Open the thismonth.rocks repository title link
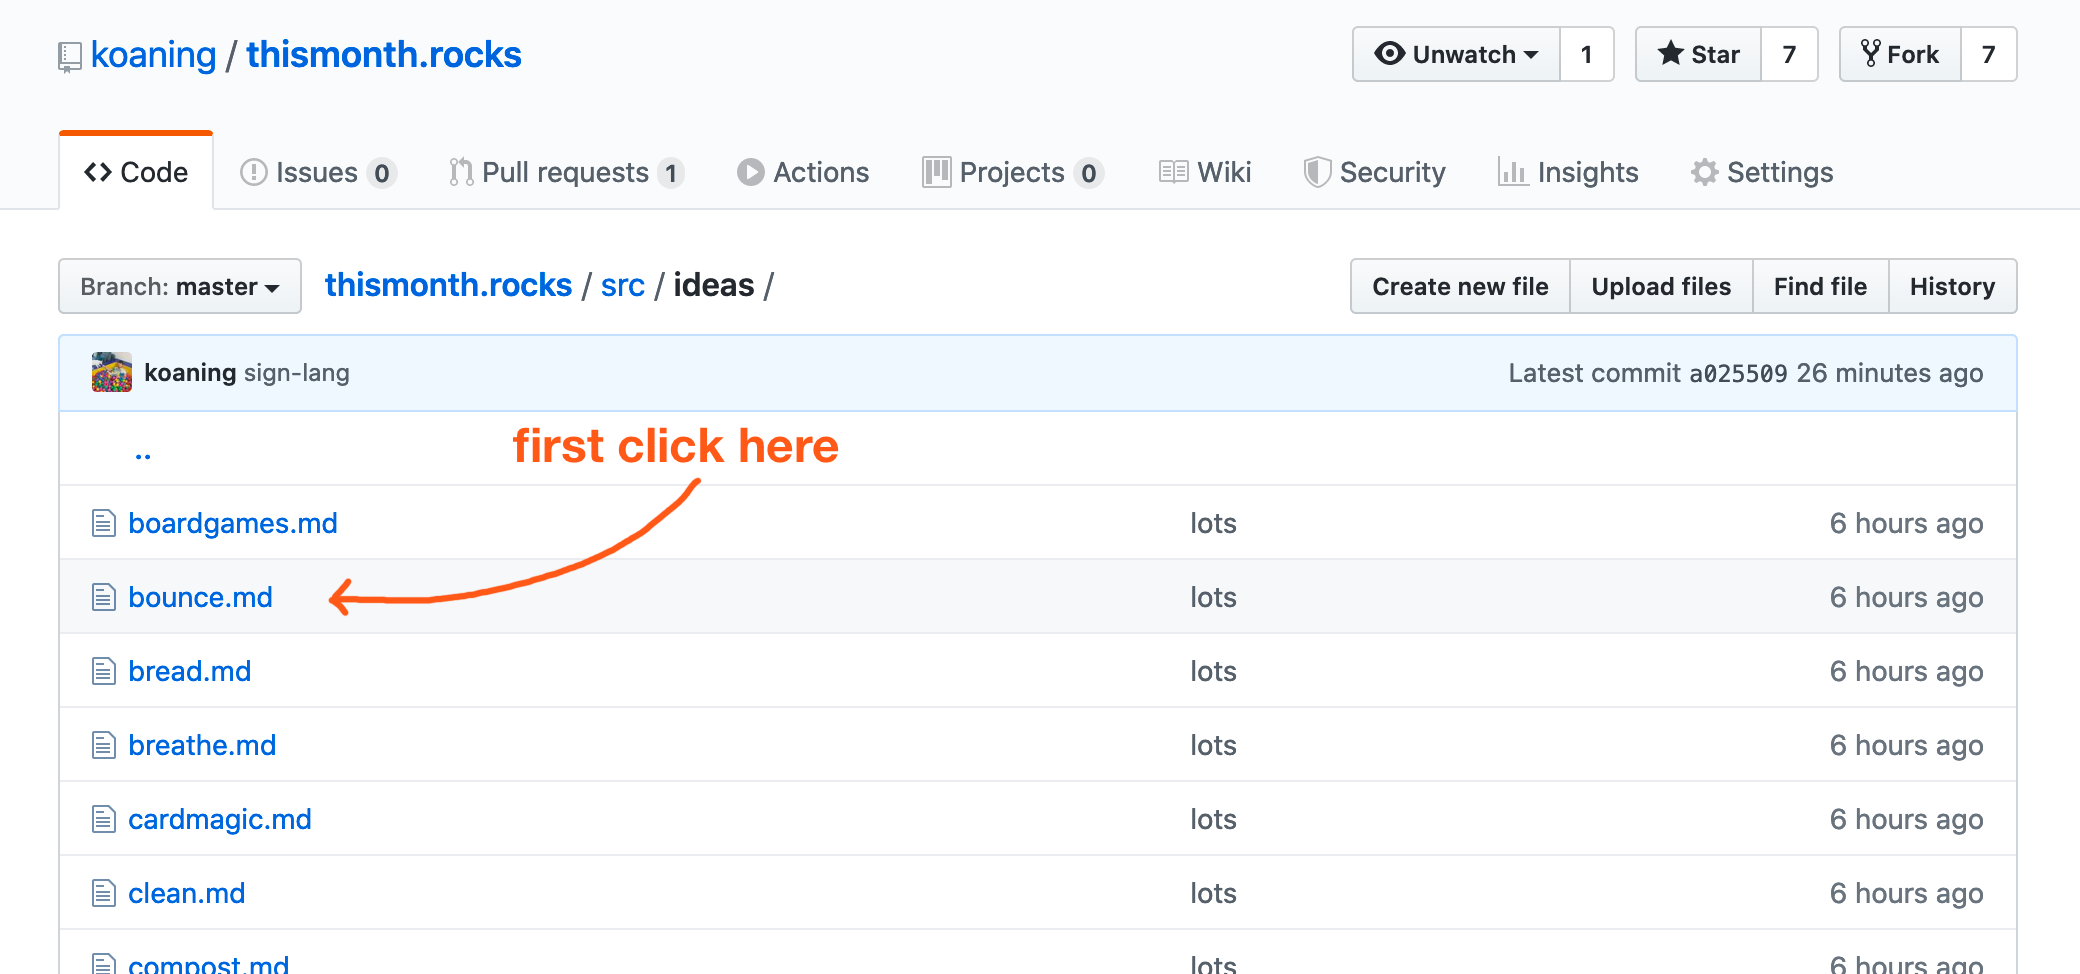The height and width of the screenshot is (974, 2080). tap(384, 54)
